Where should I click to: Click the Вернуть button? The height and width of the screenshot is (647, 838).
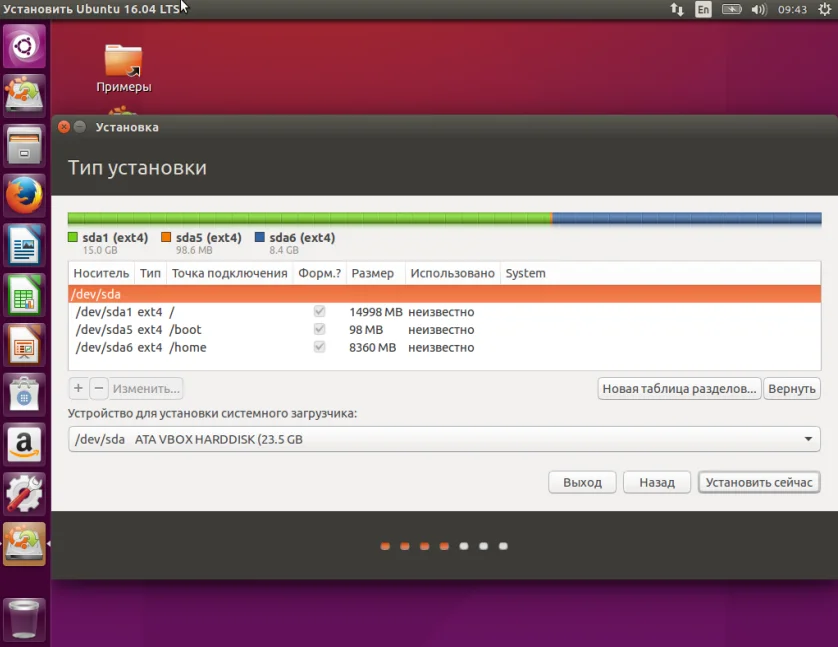pos(792,388)
